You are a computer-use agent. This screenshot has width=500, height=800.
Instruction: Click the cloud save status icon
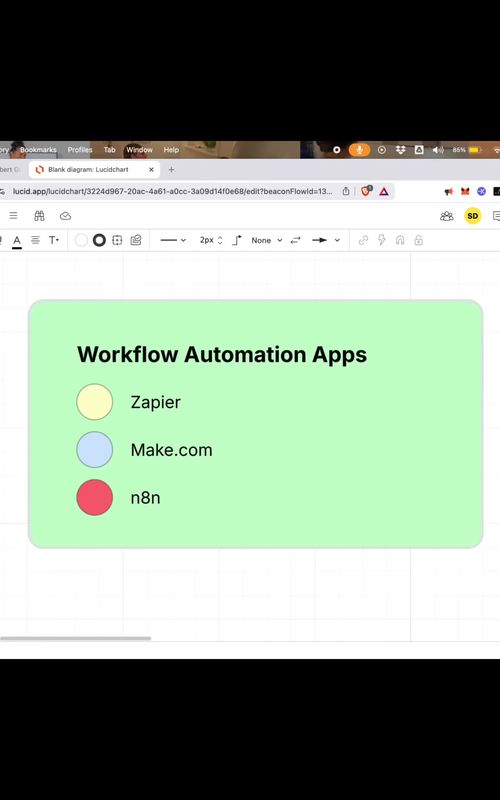coord(65,216)
